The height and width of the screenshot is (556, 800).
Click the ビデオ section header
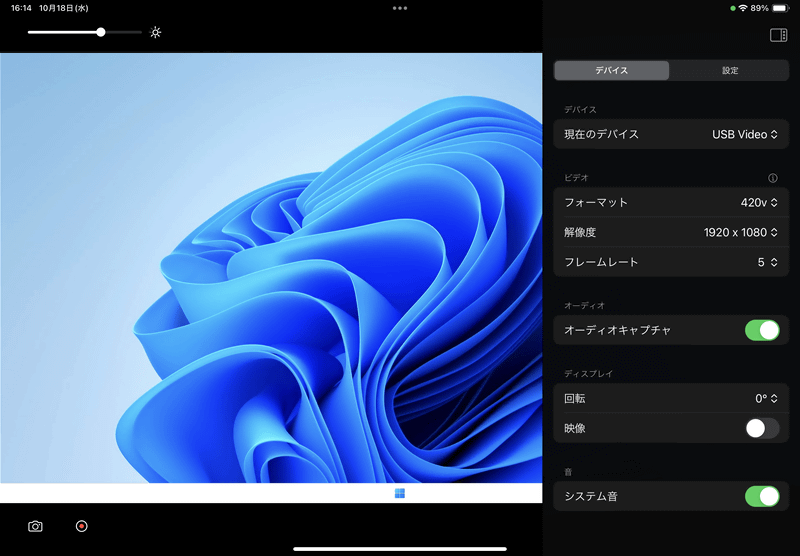(577, 178)
